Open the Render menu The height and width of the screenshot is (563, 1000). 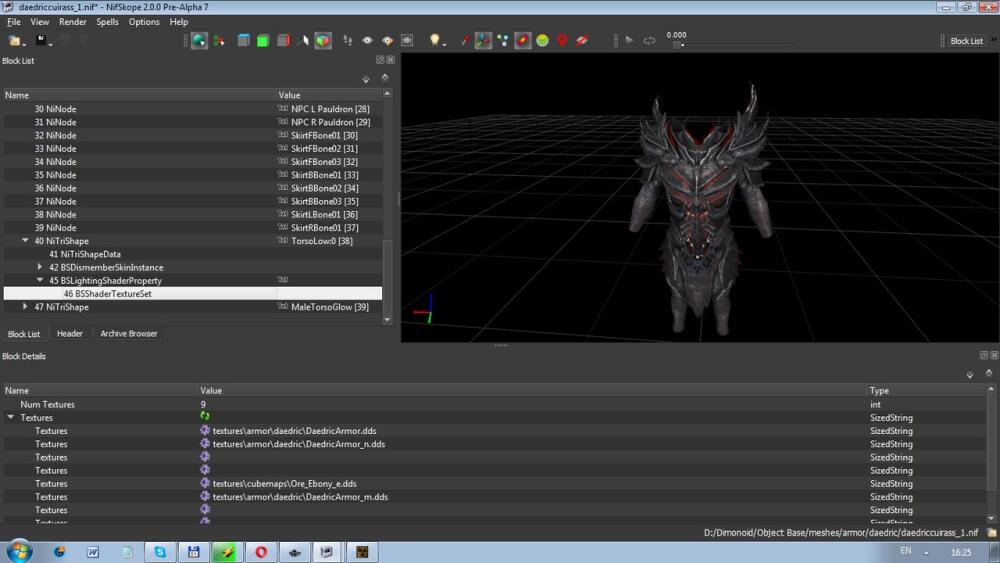point(73,22)
